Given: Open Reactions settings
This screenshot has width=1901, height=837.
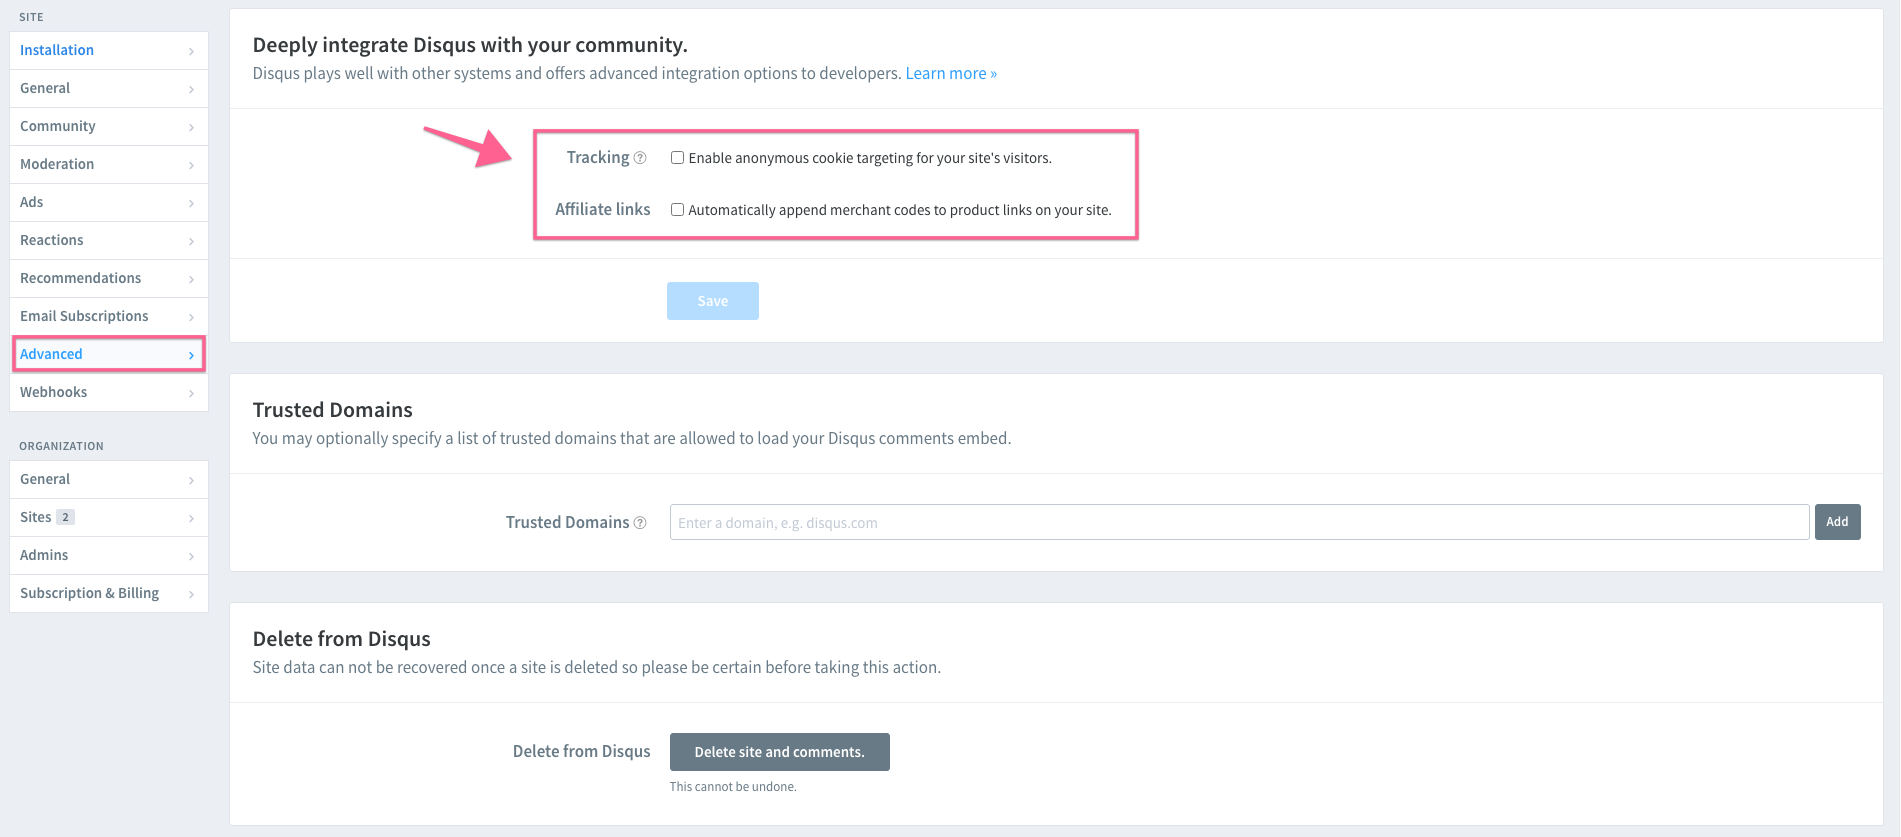Looking at the screenshot, I should click(x=109, y=240).
